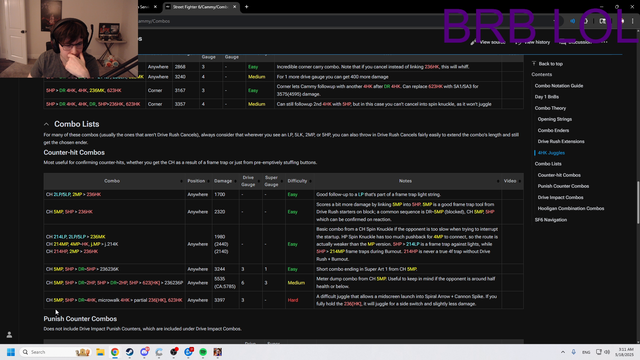
Task: Click the page vertical scrollbar
Action: (638, 202)
